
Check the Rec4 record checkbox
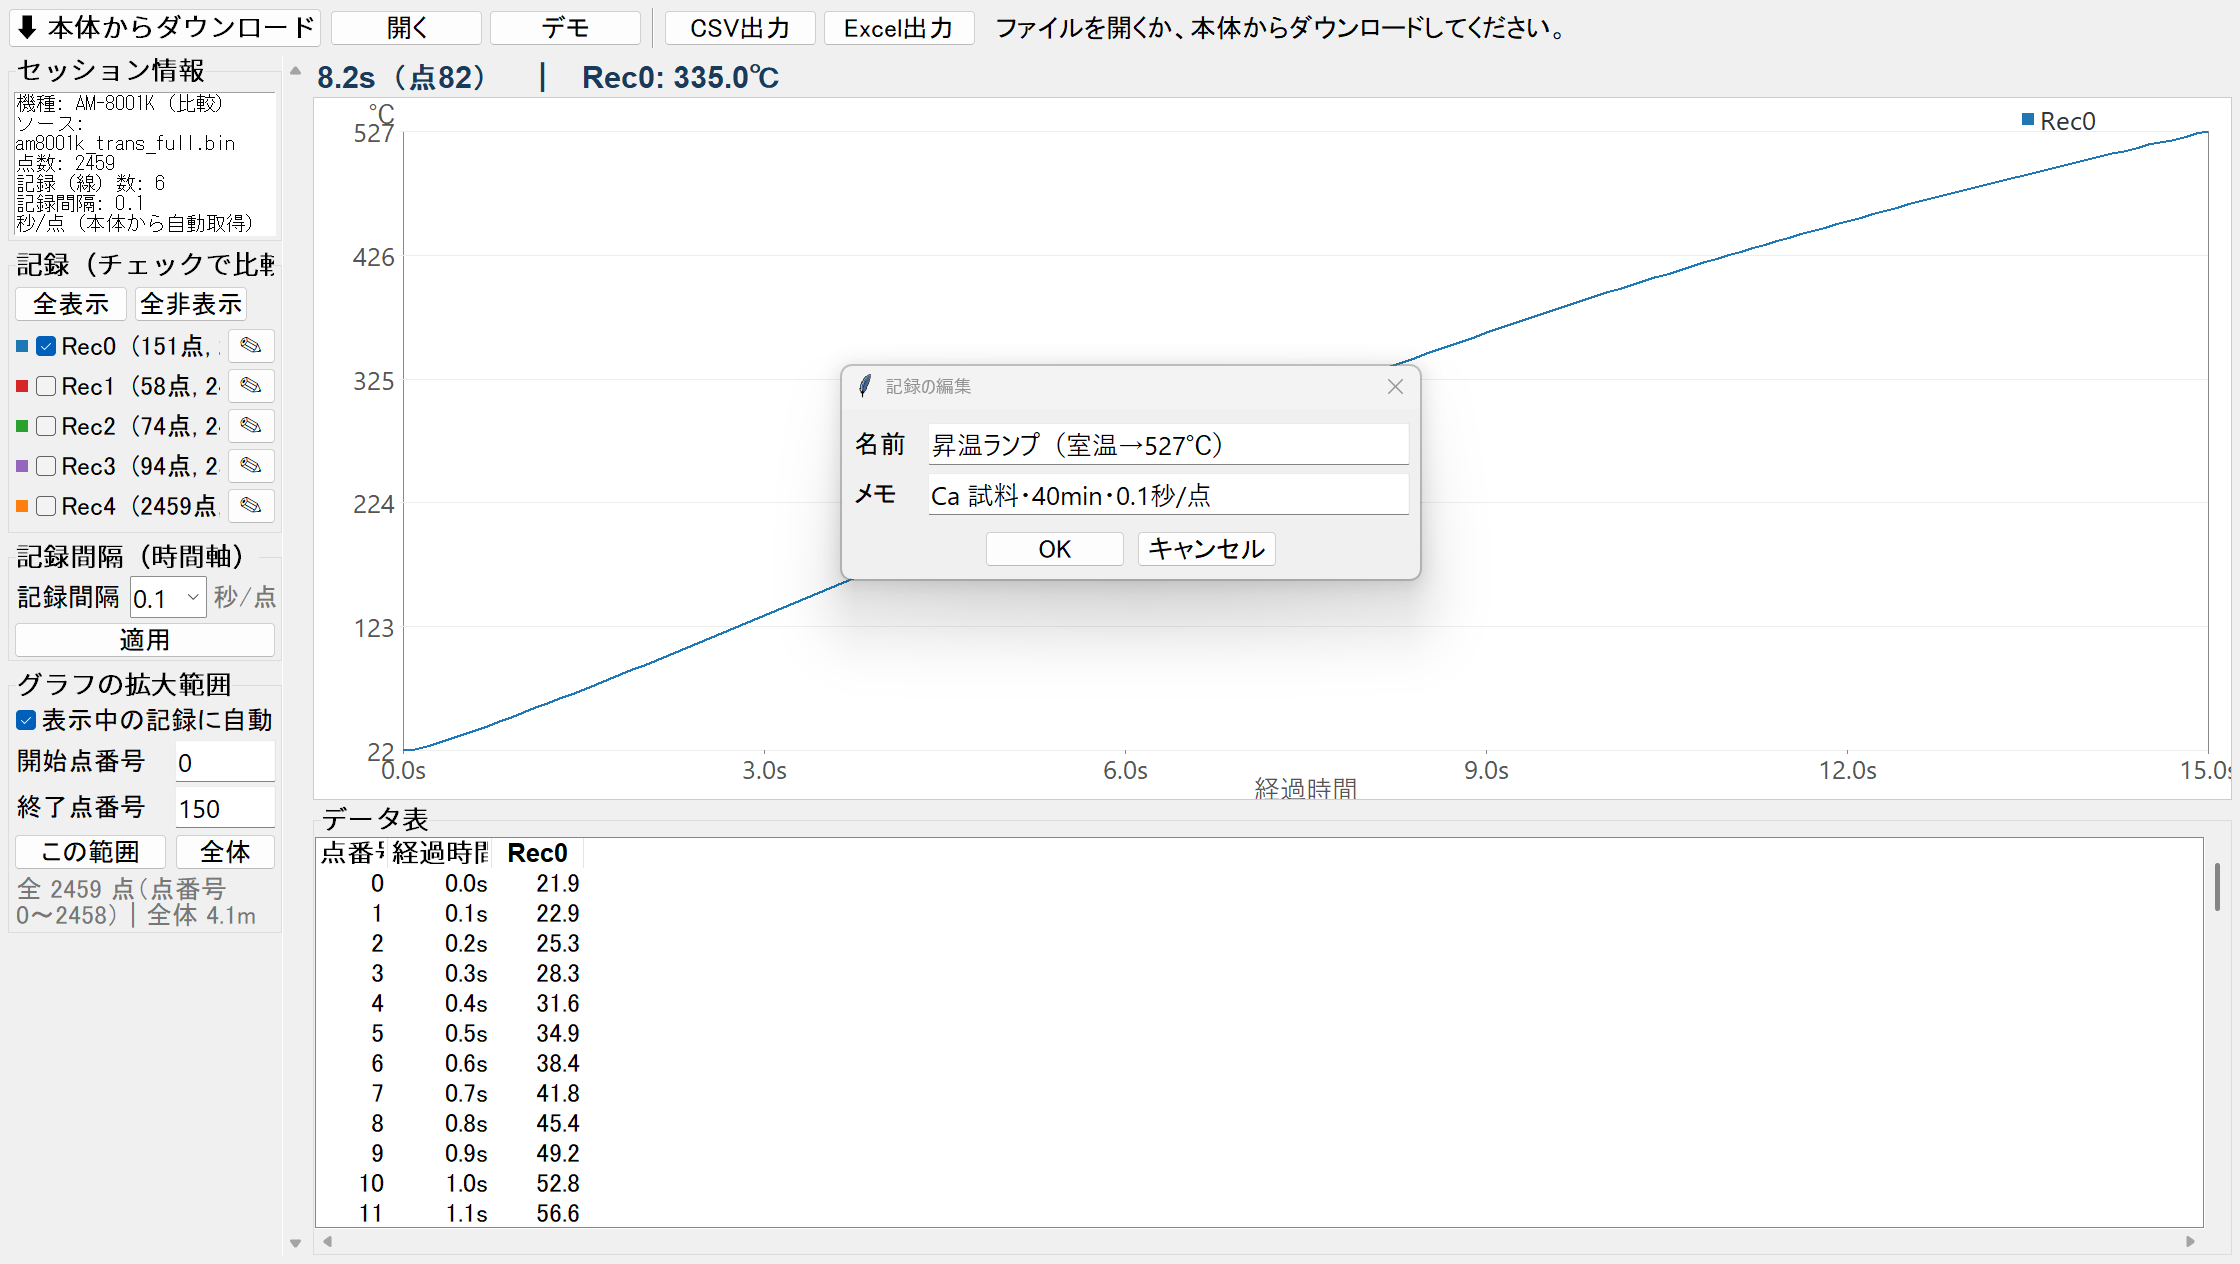click(46, 506)
